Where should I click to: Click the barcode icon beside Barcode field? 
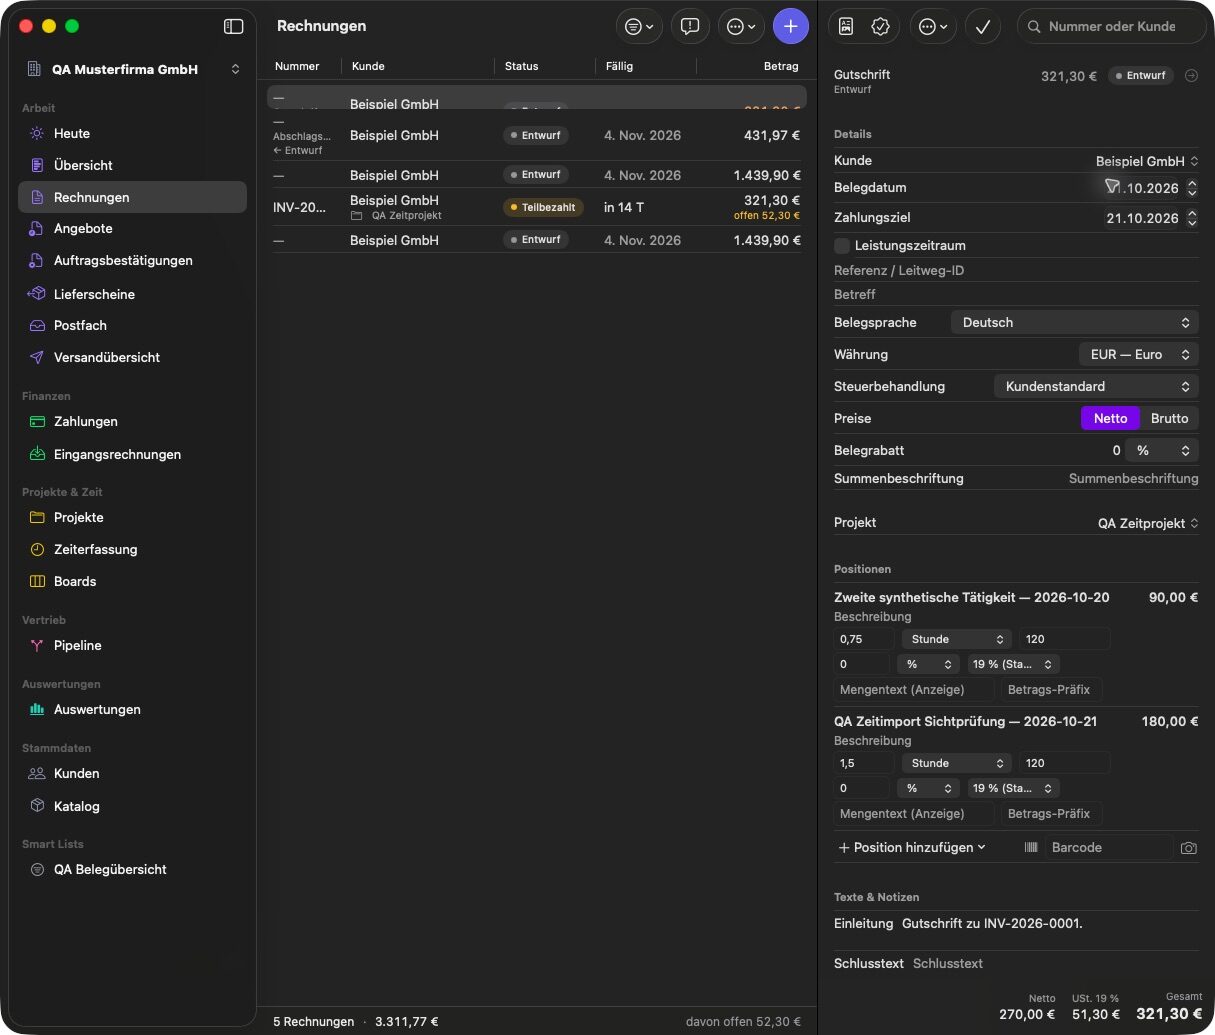(x=1031, y=847)
